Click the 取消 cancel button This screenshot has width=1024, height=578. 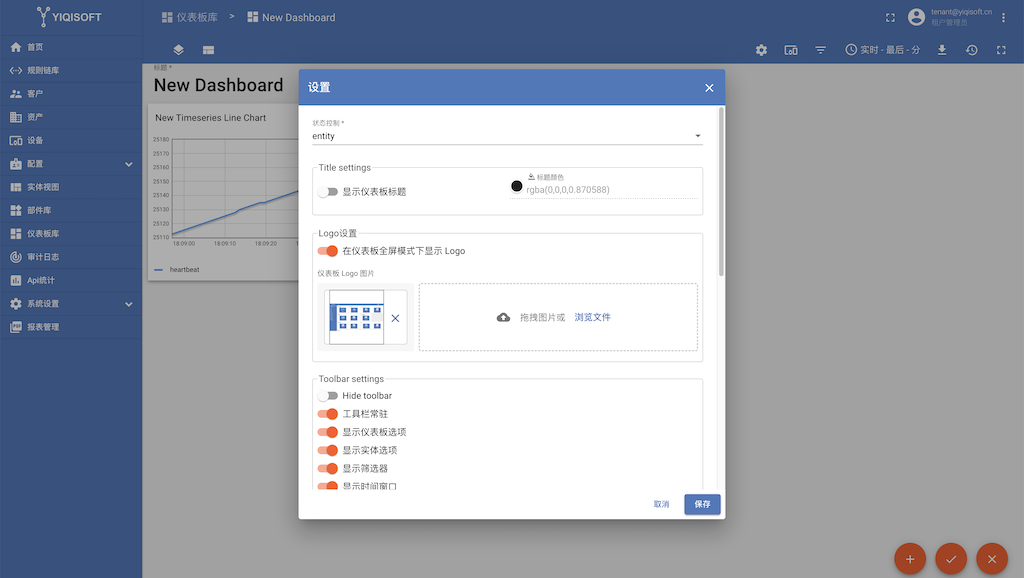[662, 504]
